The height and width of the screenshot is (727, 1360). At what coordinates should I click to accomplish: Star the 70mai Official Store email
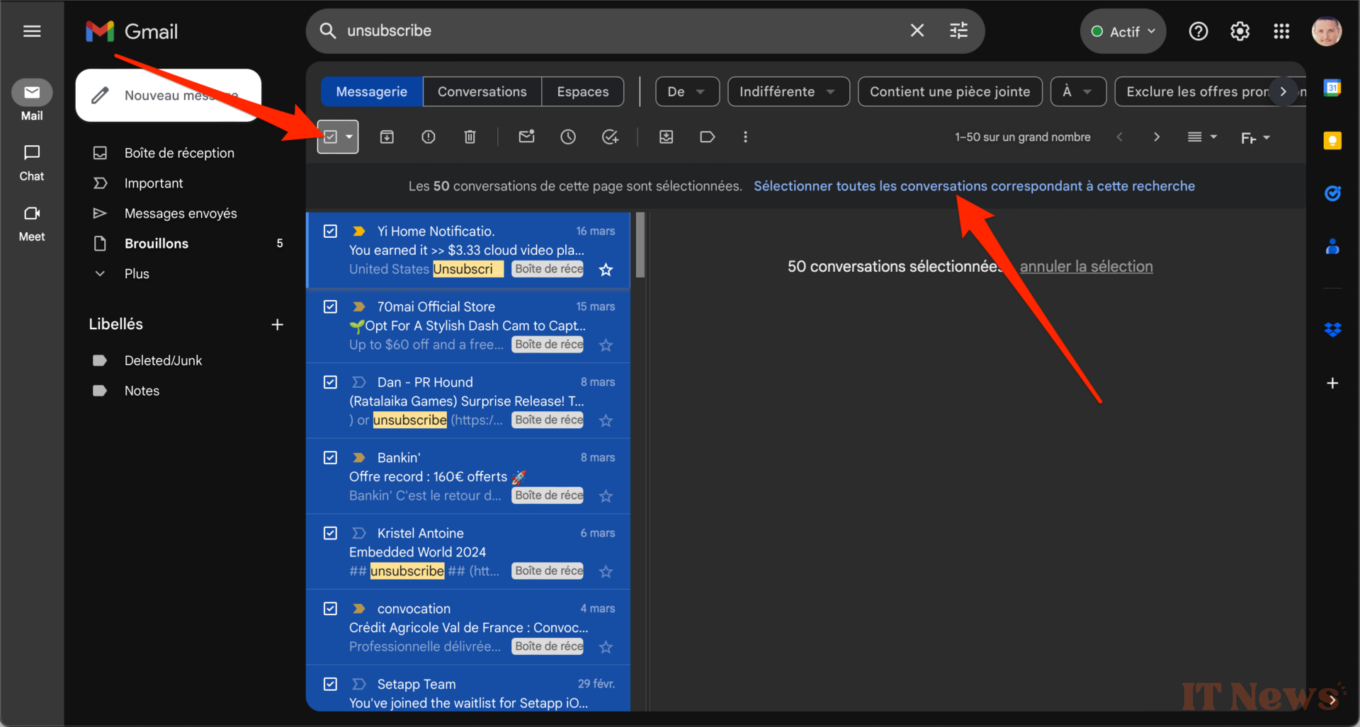(605, 345)
